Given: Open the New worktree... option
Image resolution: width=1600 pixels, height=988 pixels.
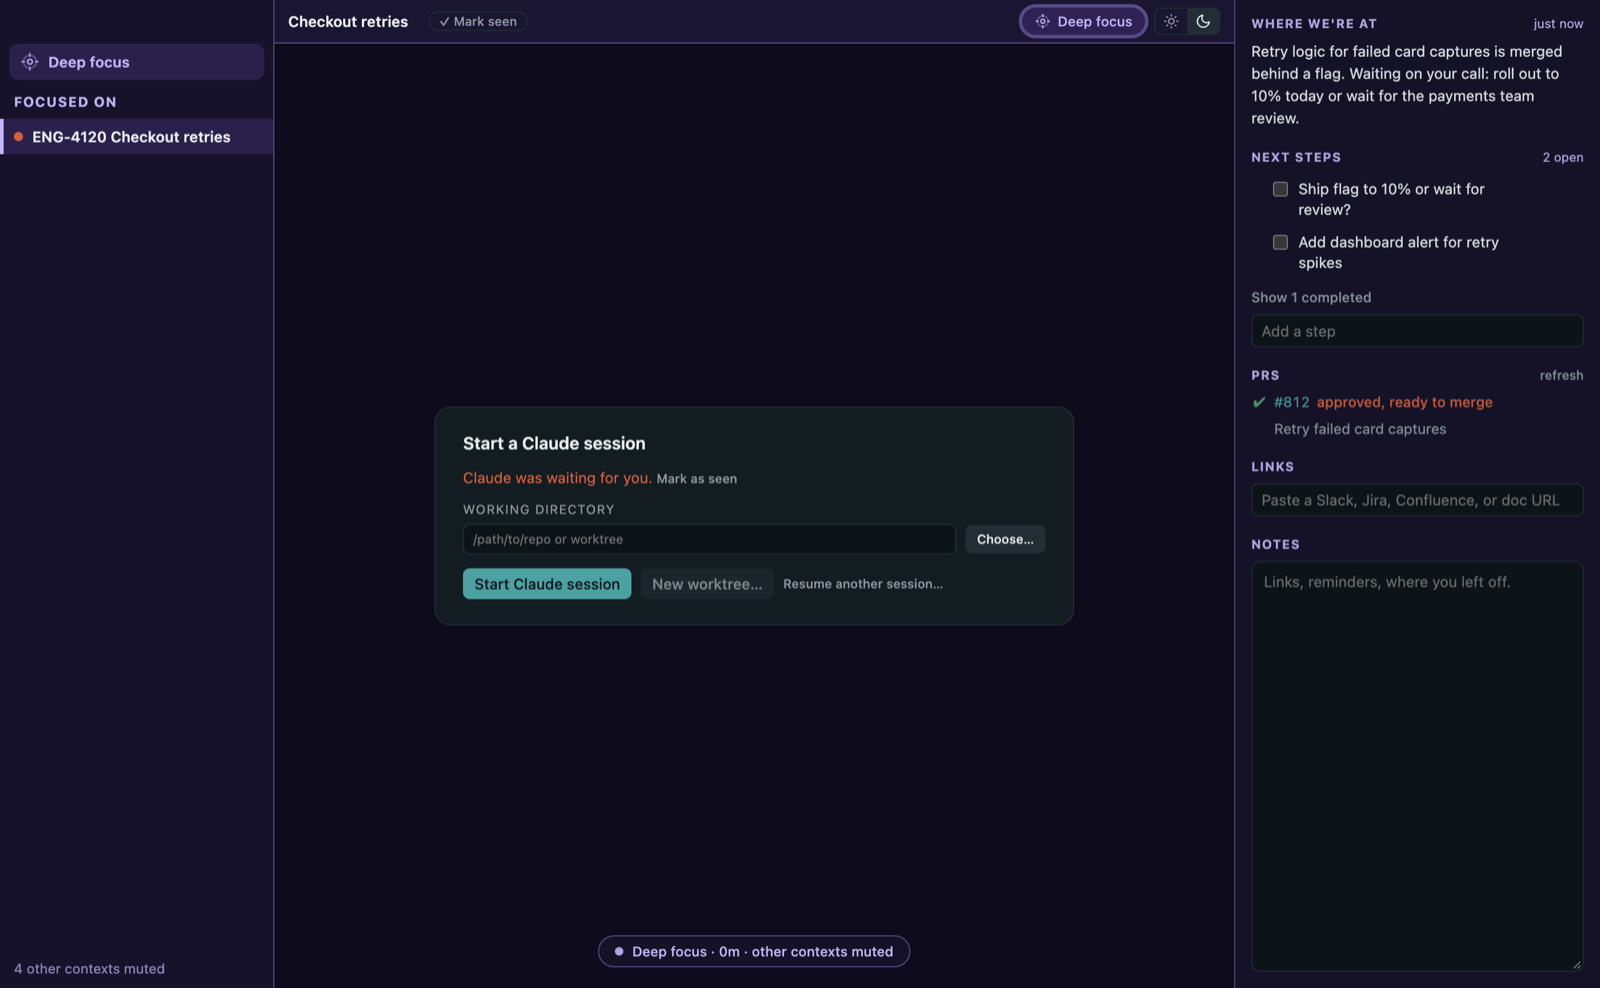Looking at the screenshot, I should point(707,584).
